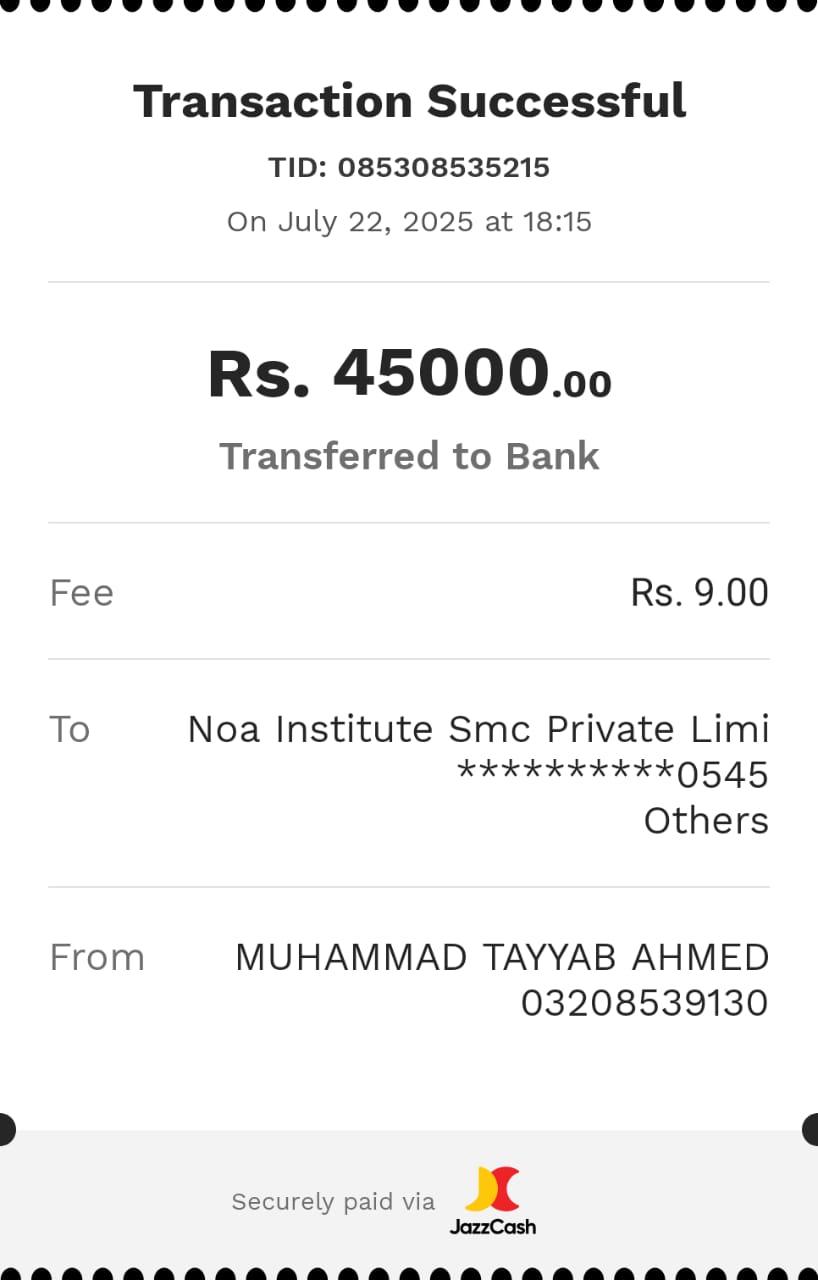Screen dimensions: 818x1280
Task: Click the JazzCash logo icon
Action: pyautogui.click(x=493, y=1188)
